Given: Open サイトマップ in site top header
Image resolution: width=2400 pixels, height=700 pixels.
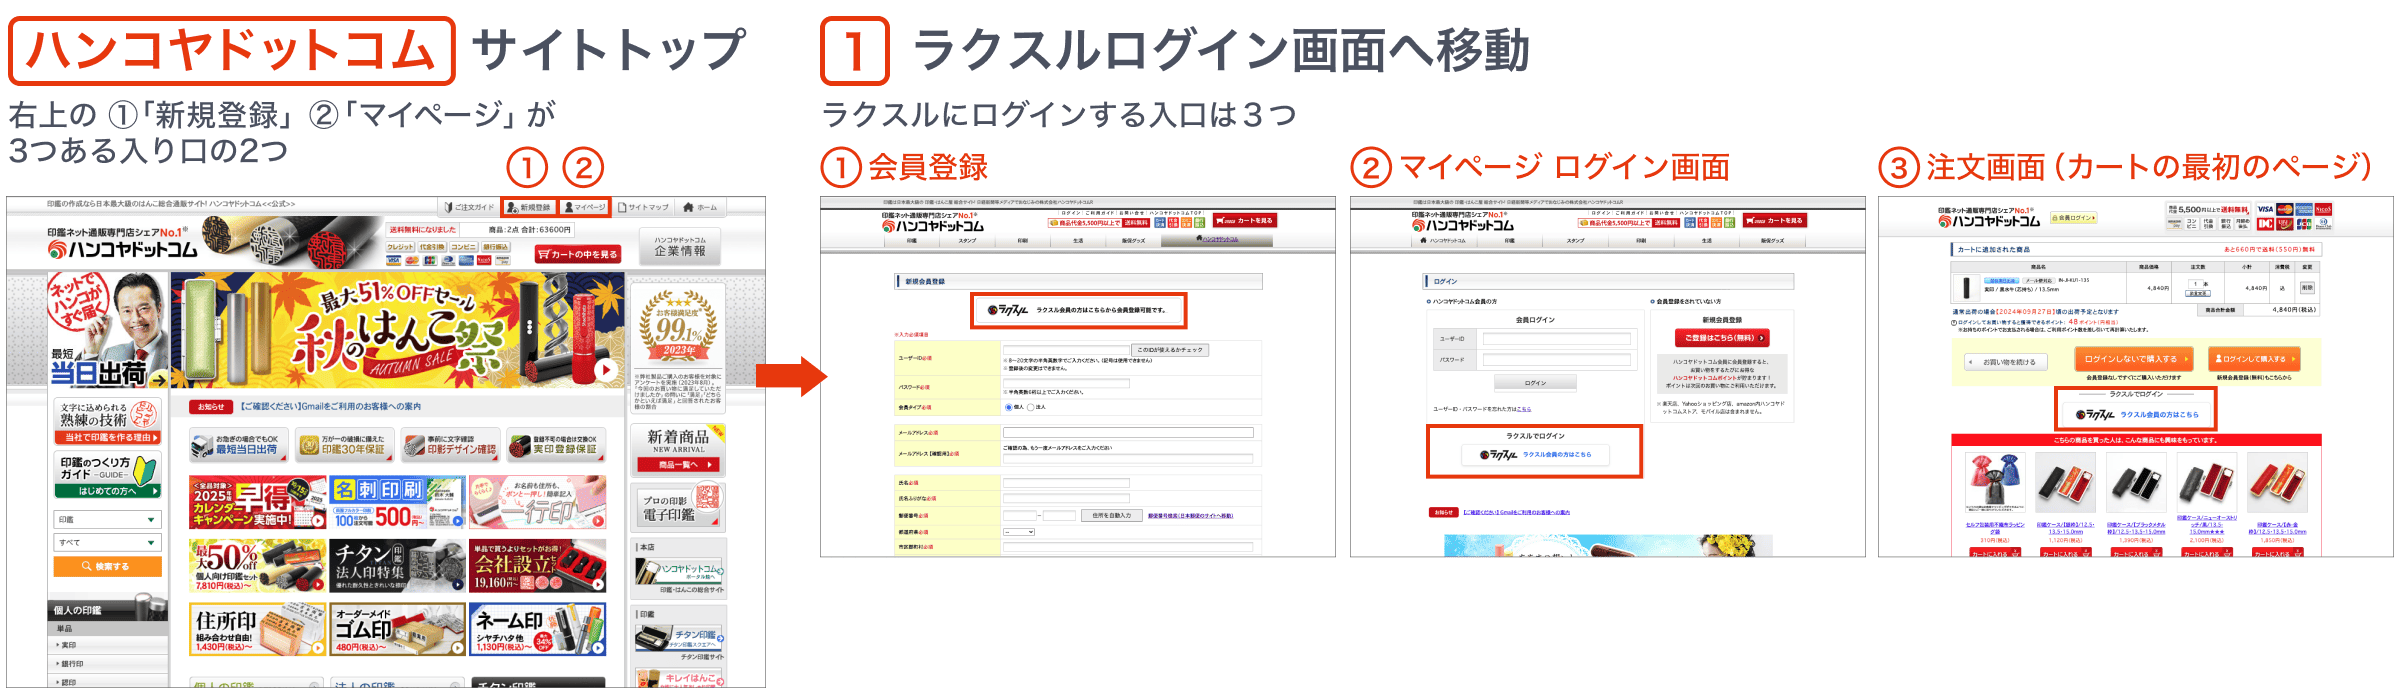Looking at the screenshot, I should 643,207.
